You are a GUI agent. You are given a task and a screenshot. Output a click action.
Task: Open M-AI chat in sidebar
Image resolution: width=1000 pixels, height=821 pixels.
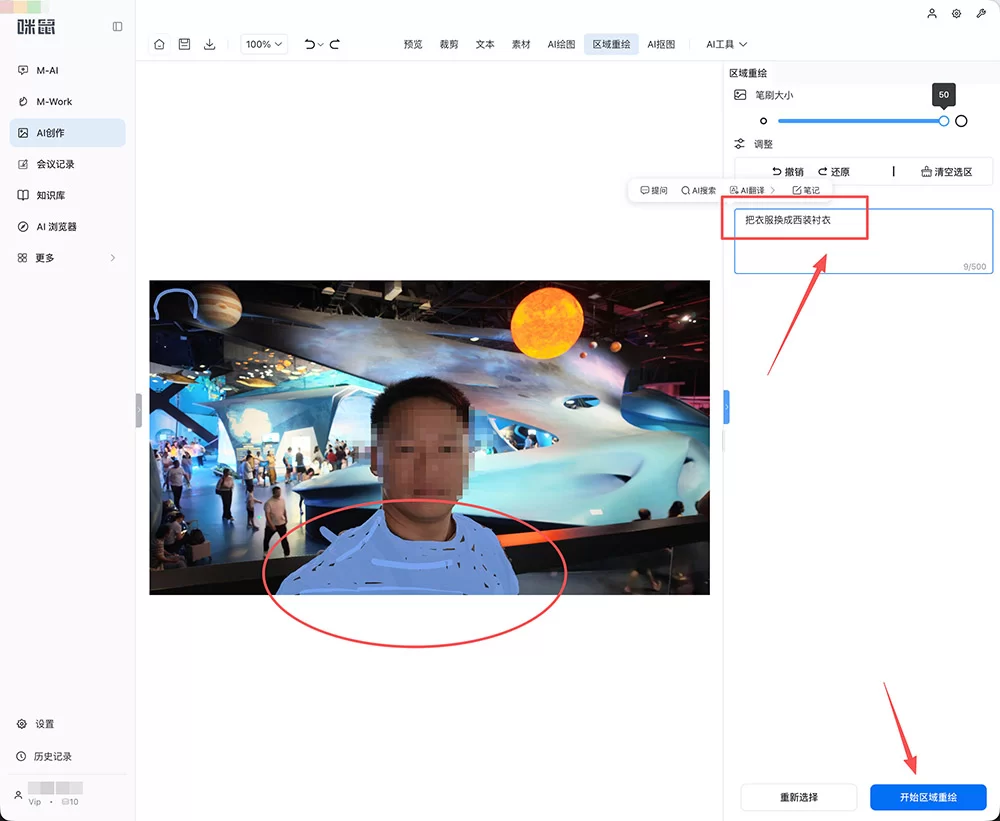pos(68,70)
